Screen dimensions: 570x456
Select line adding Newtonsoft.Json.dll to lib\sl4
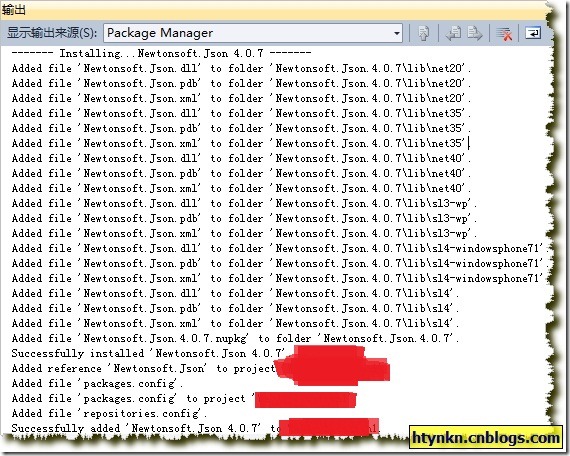[235, 293]
